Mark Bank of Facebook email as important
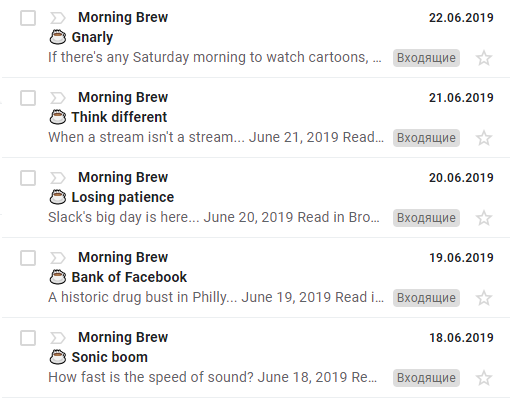The height and width of the screenshot is (400, 512). coord(58,258)
